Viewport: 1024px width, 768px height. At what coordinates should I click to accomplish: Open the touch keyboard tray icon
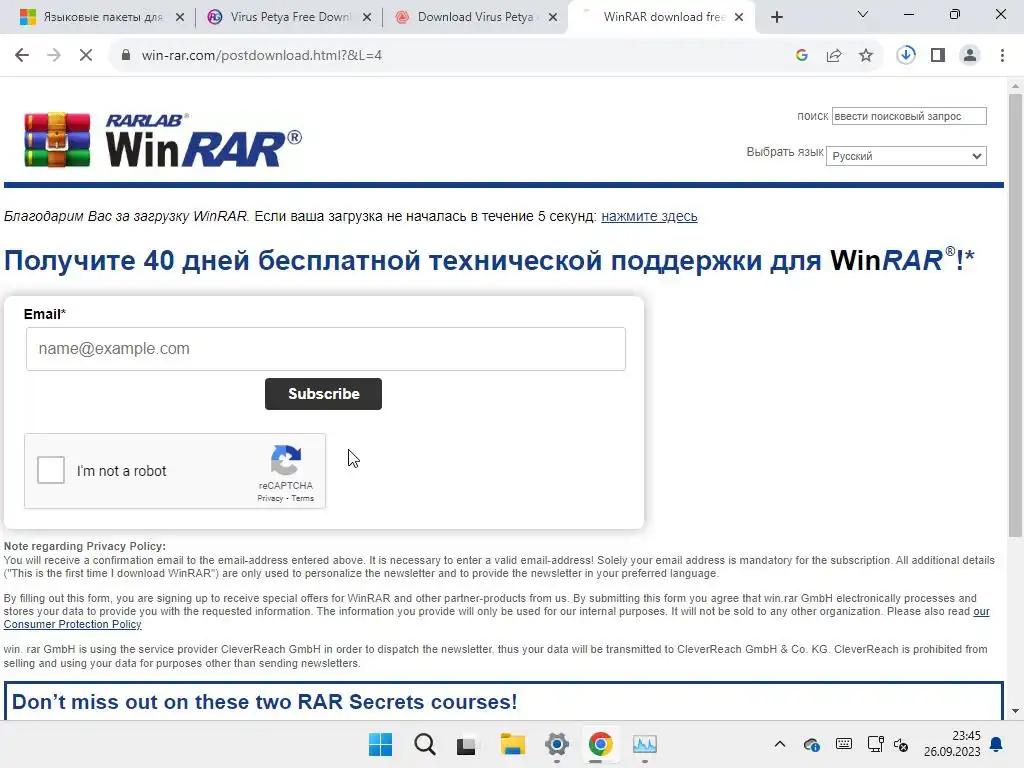(x=844, y=744)
